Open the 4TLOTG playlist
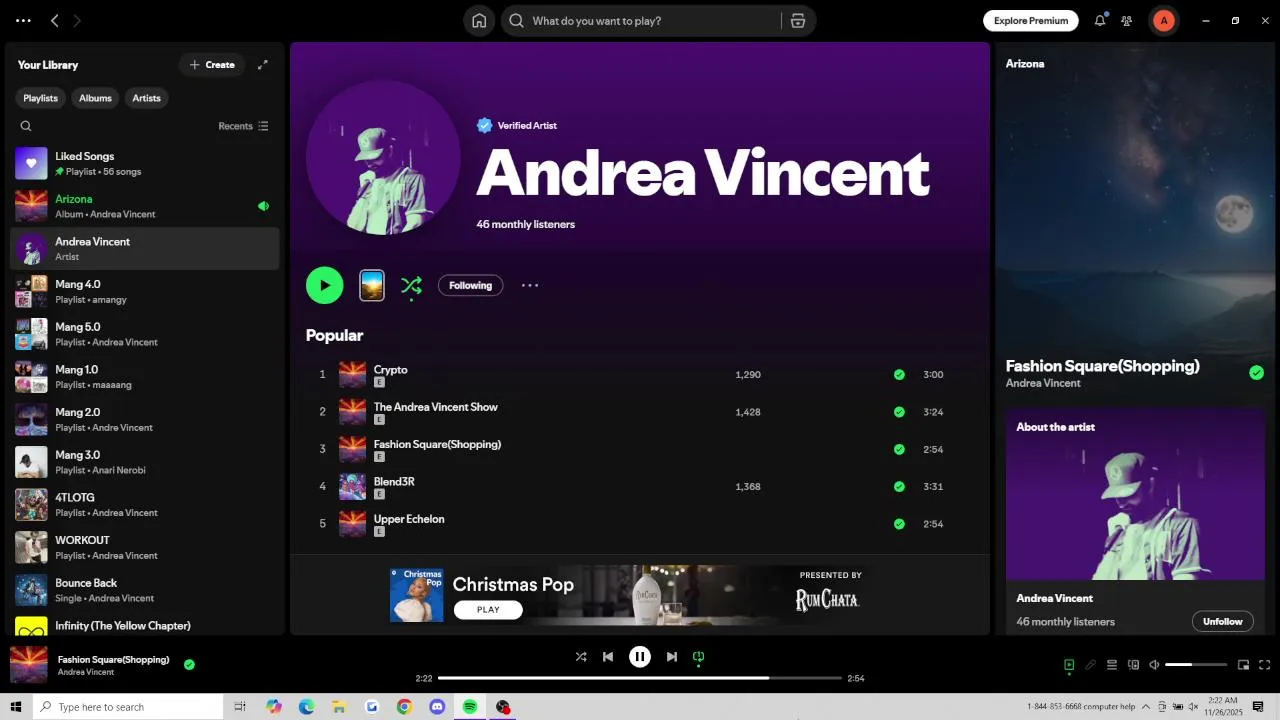The height and width of the screenshot is (720, 1280). 145,504
